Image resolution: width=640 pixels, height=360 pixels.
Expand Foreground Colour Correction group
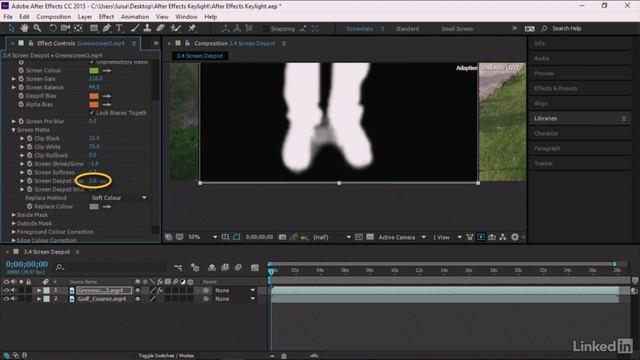point(13,232)
